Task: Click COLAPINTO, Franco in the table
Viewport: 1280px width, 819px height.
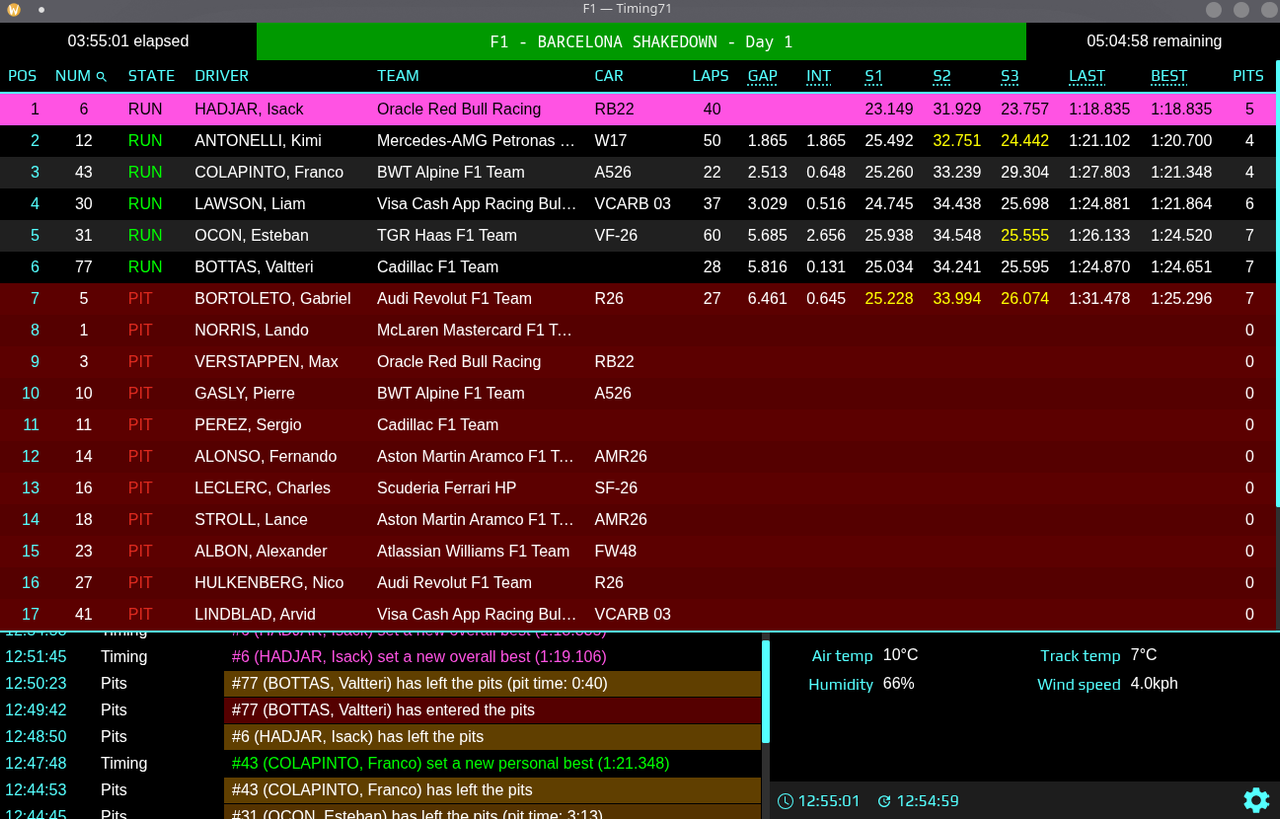Action: tap(269, 172)
